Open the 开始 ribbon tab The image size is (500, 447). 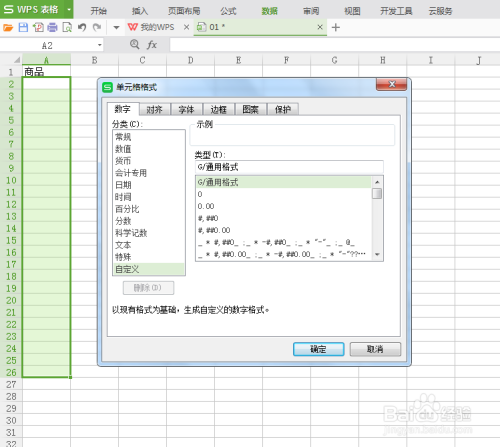click(99, 11)
